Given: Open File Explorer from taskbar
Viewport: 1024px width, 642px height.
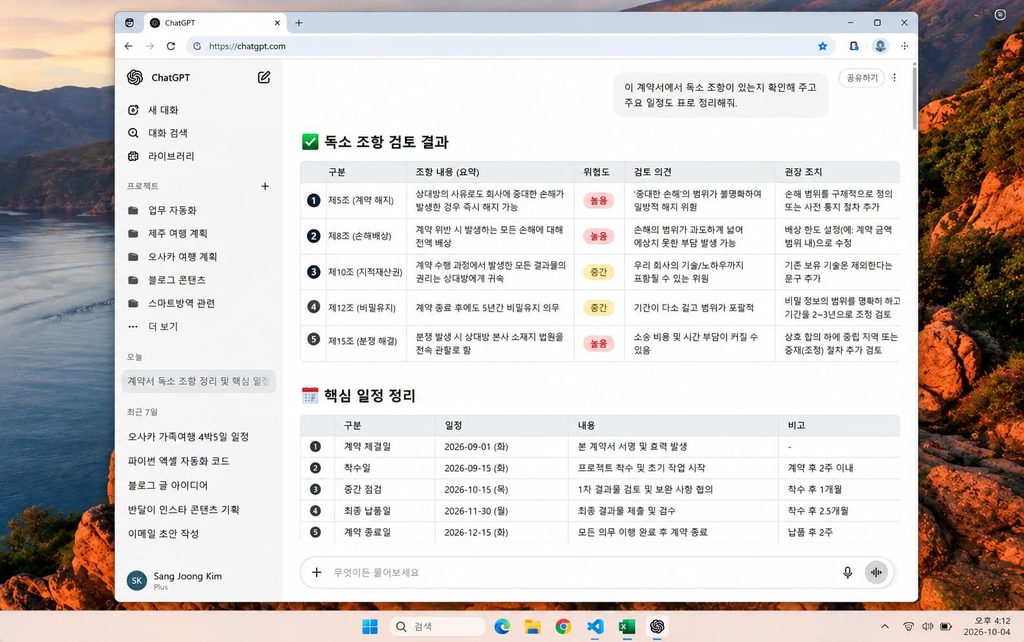Looking at the screenshot, I should (532, 626).
